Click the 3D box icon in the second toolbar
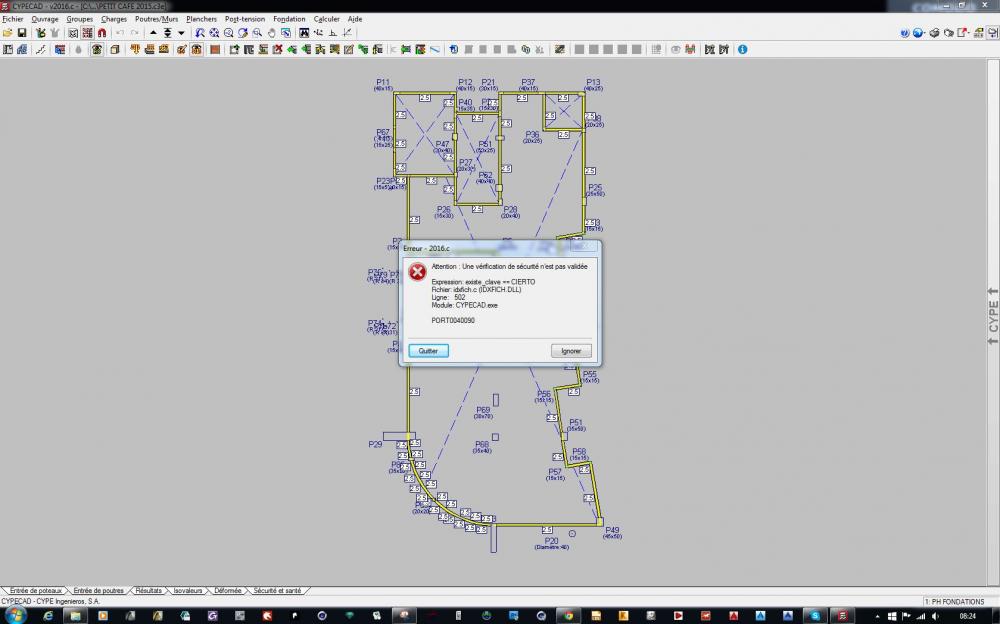Screen dimensions: 1000x624 tap(115, 49)
